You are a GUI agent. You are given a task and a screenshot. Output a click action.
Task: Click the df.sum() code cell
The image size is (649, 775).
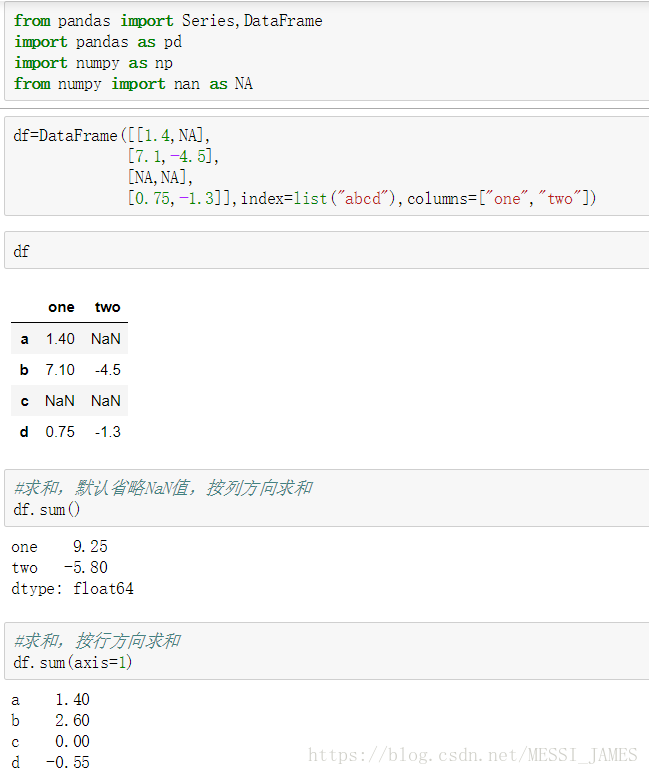point(326,498)
